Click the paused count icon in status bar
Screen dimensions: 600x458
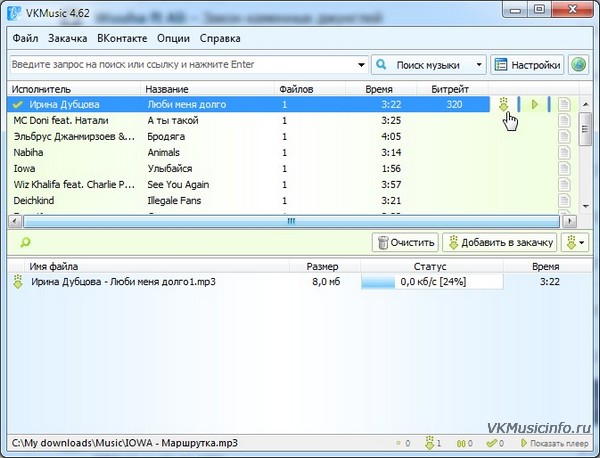tap(461, 443)
